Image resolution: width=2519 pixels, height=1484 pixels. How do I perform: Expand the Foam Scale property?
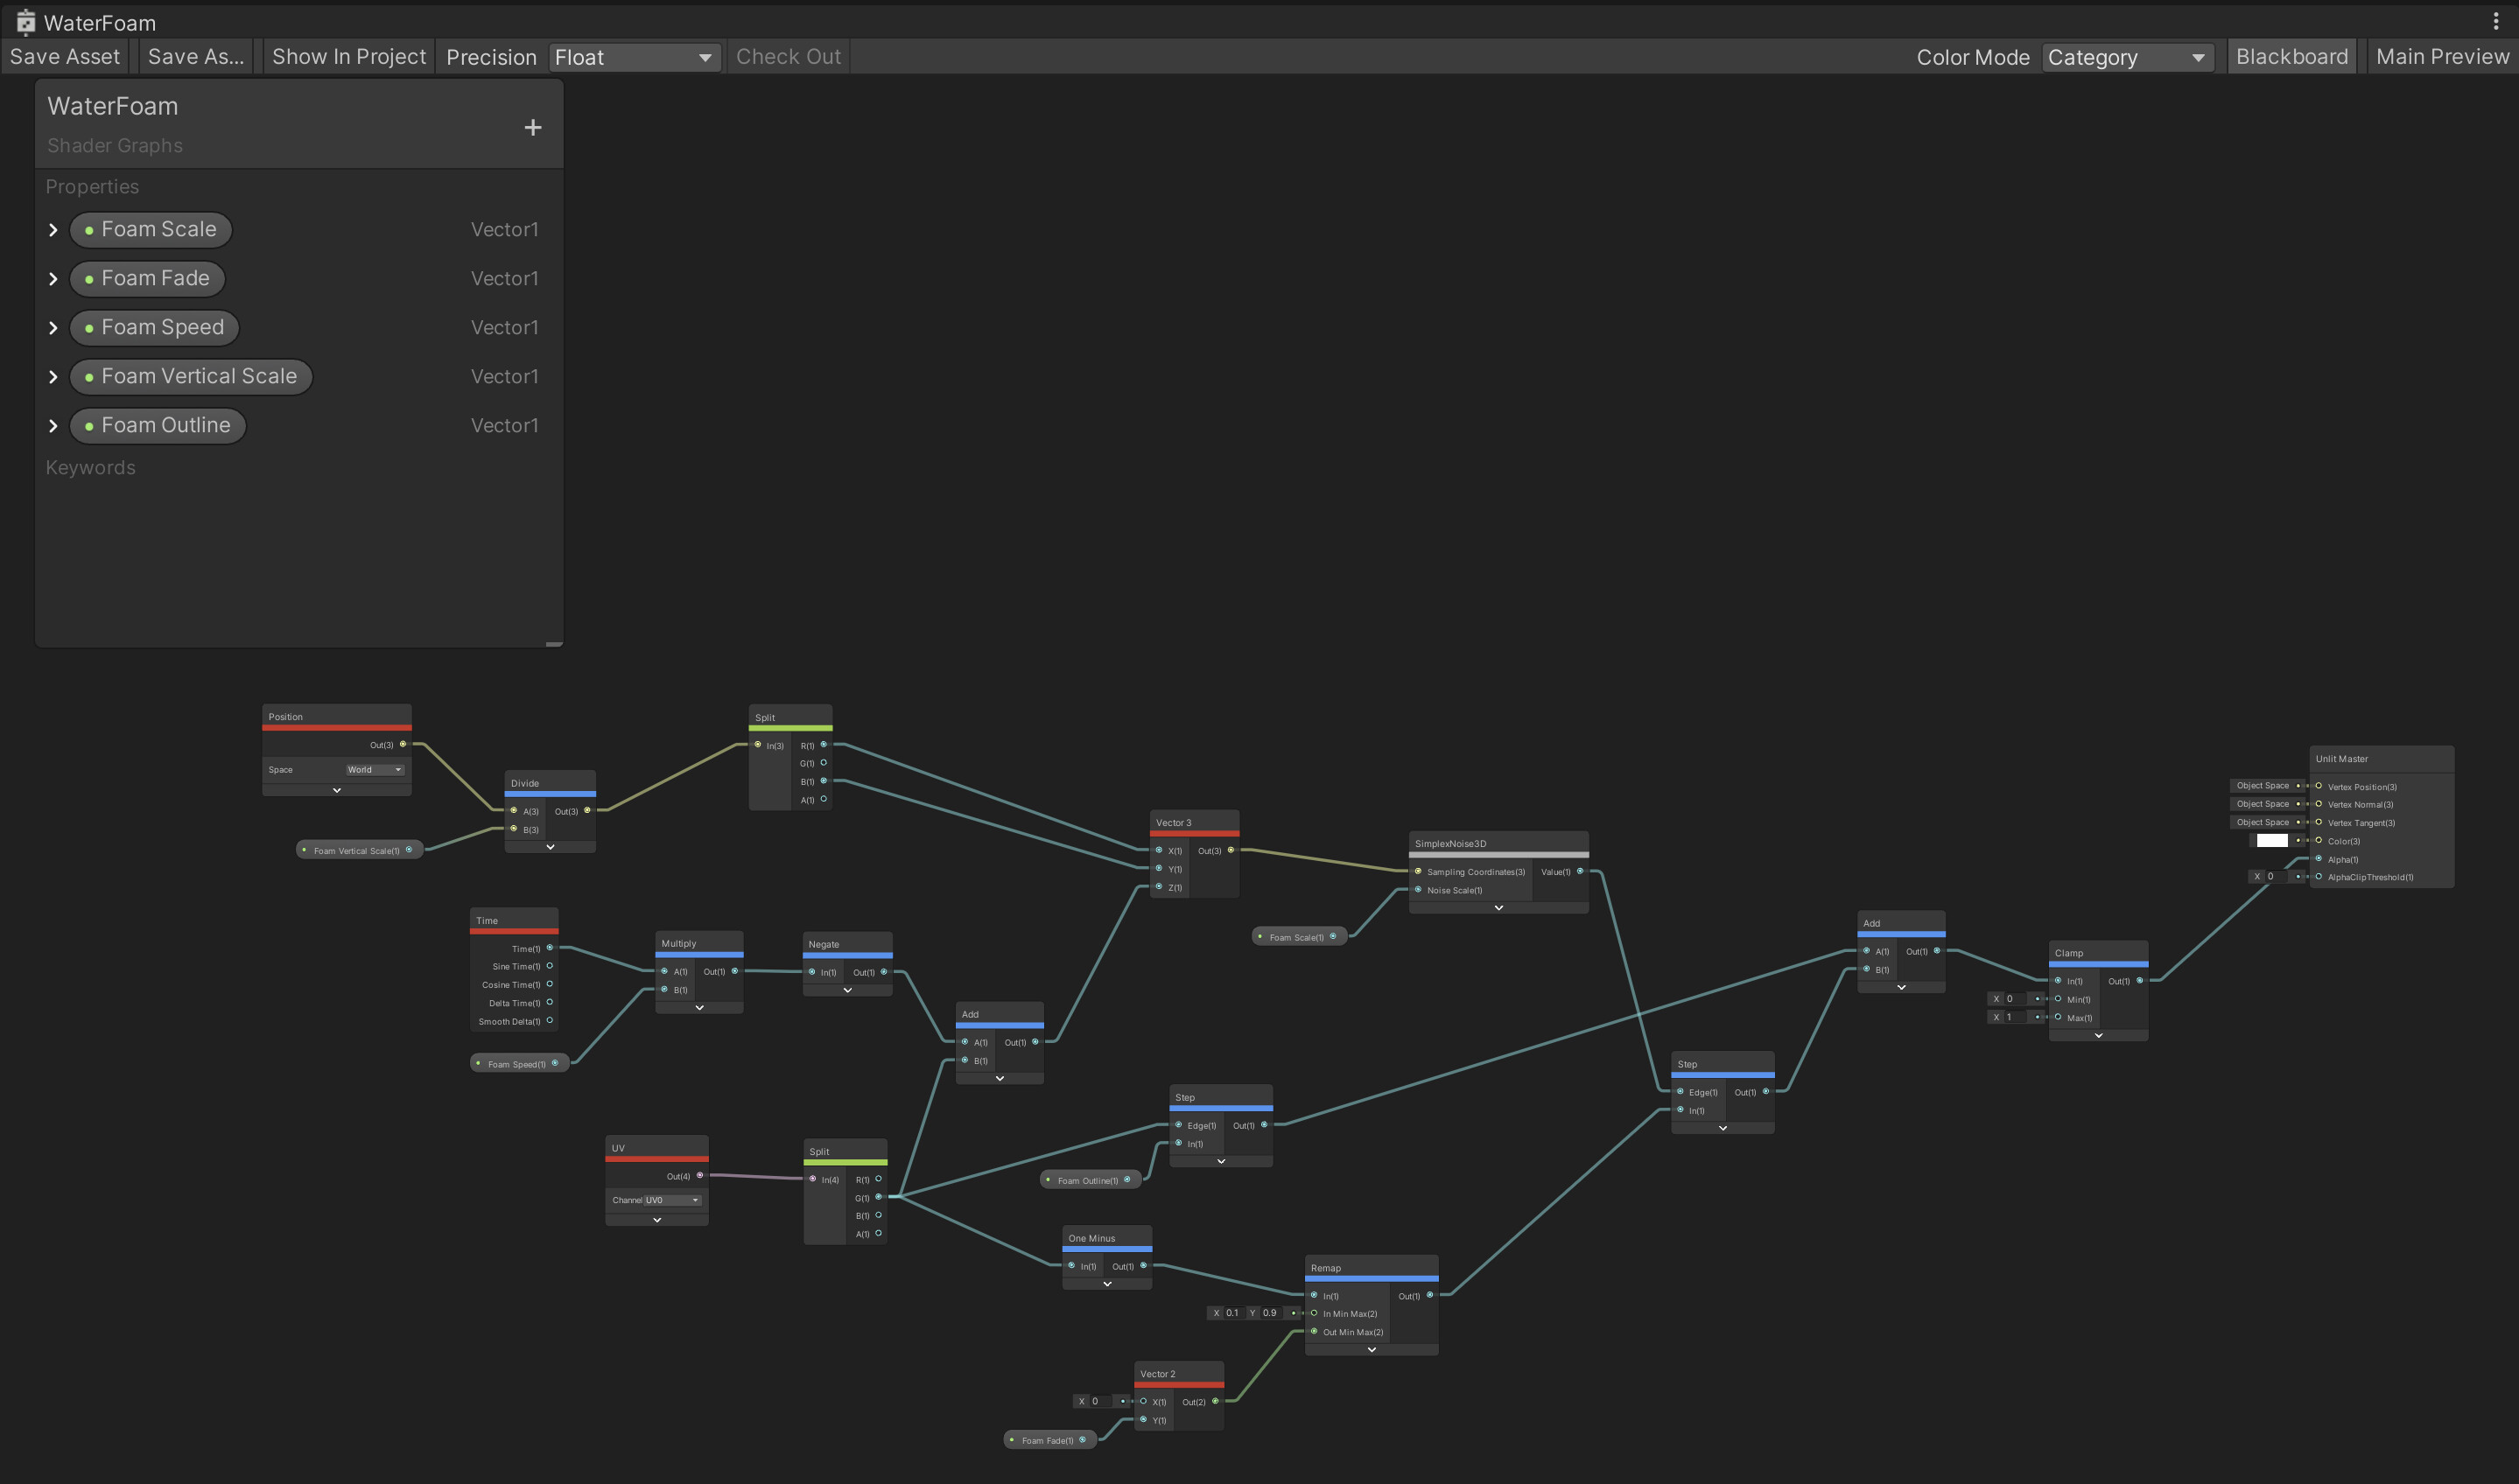tap(54, 230)
